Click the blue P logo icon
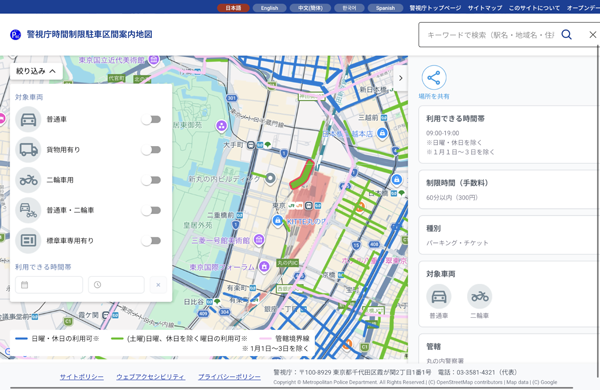 (x=15, y=35)
